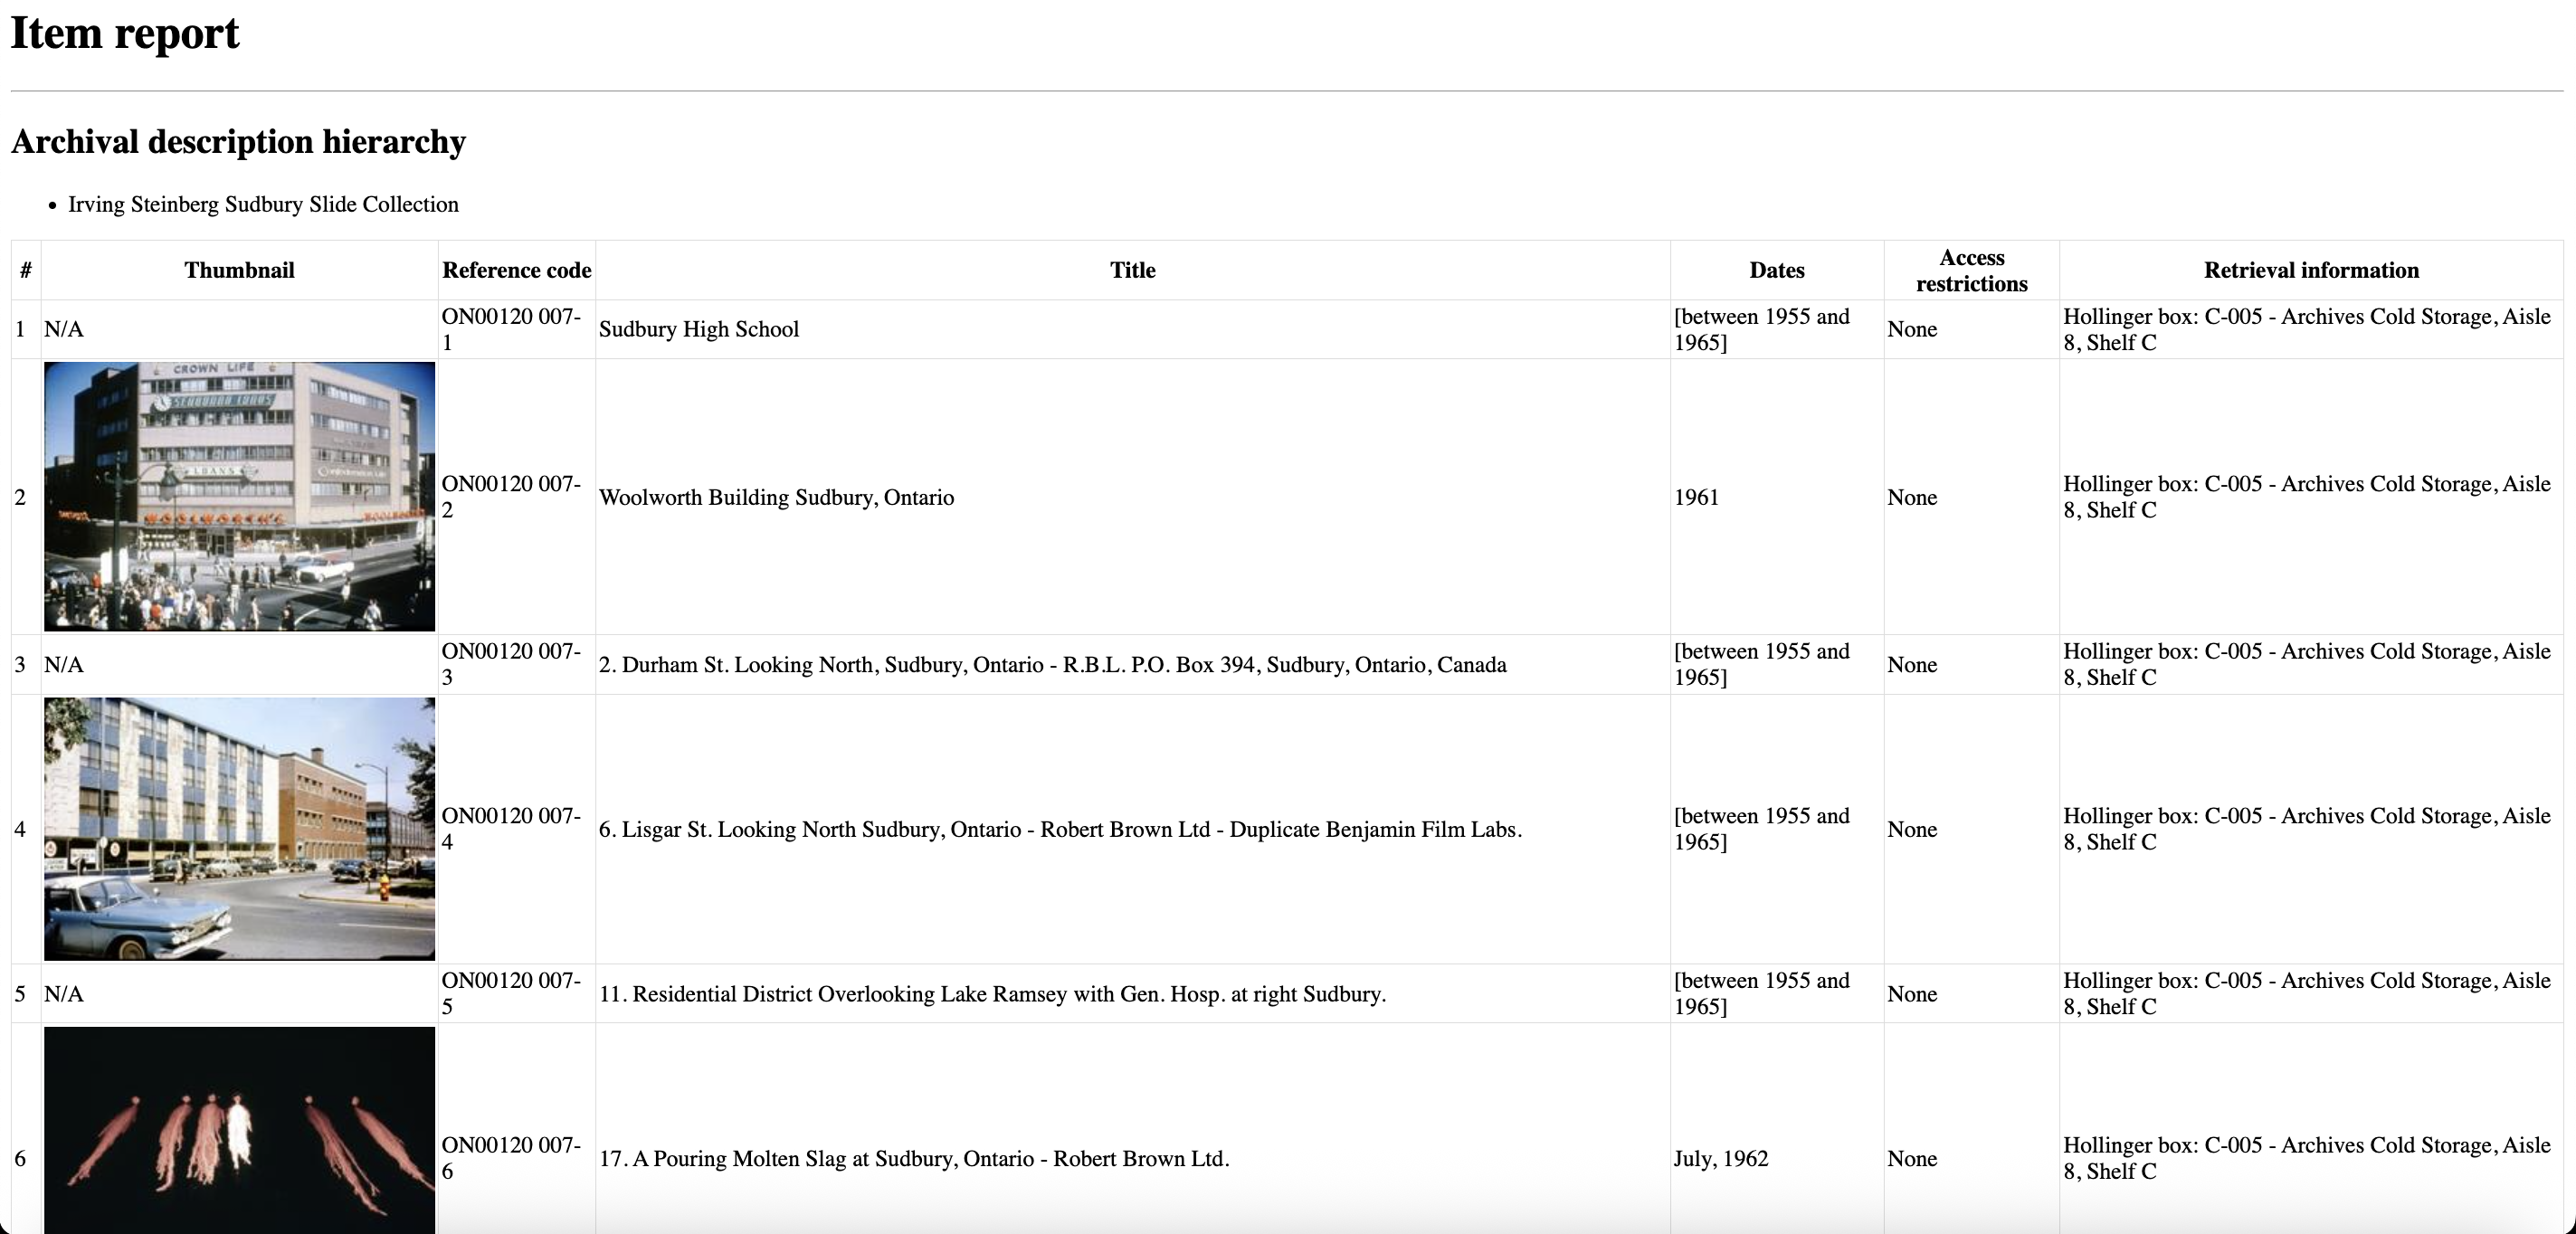This screenshot has height=1234, width=2576.
Task: Click the Title column header
Action: pos(1132,270)
